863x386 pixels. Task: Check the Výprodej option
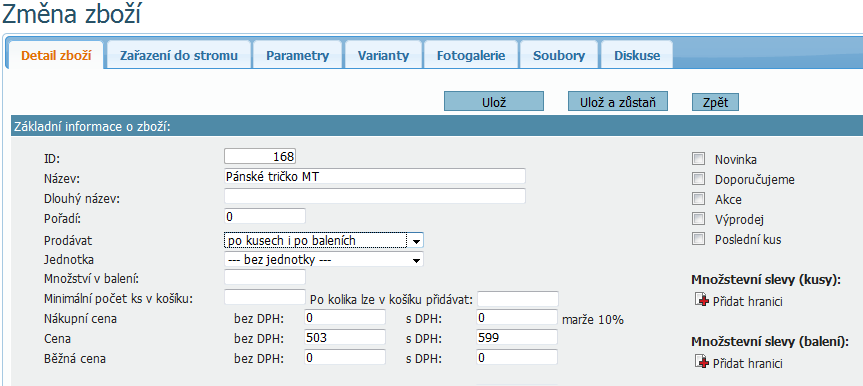(698, 219)
